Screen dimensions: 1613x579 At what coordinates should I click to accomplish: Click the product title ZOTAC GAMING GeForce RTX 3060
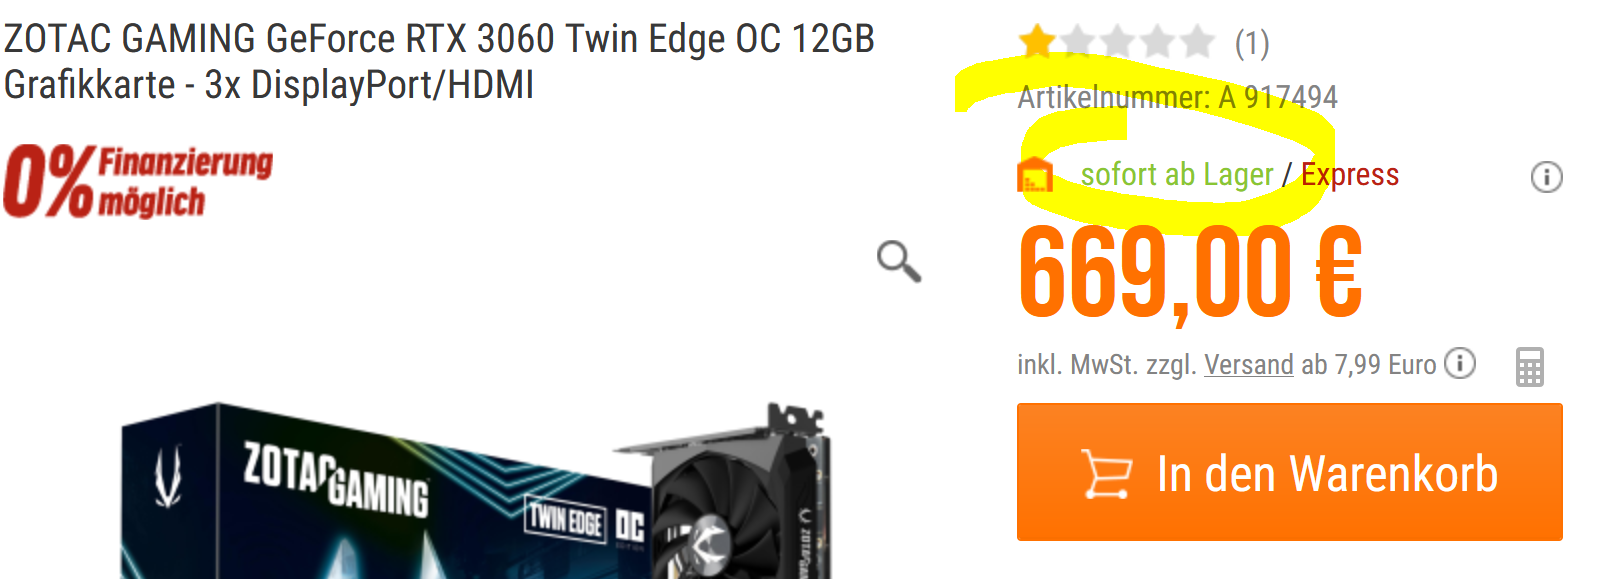pos(439,61)
